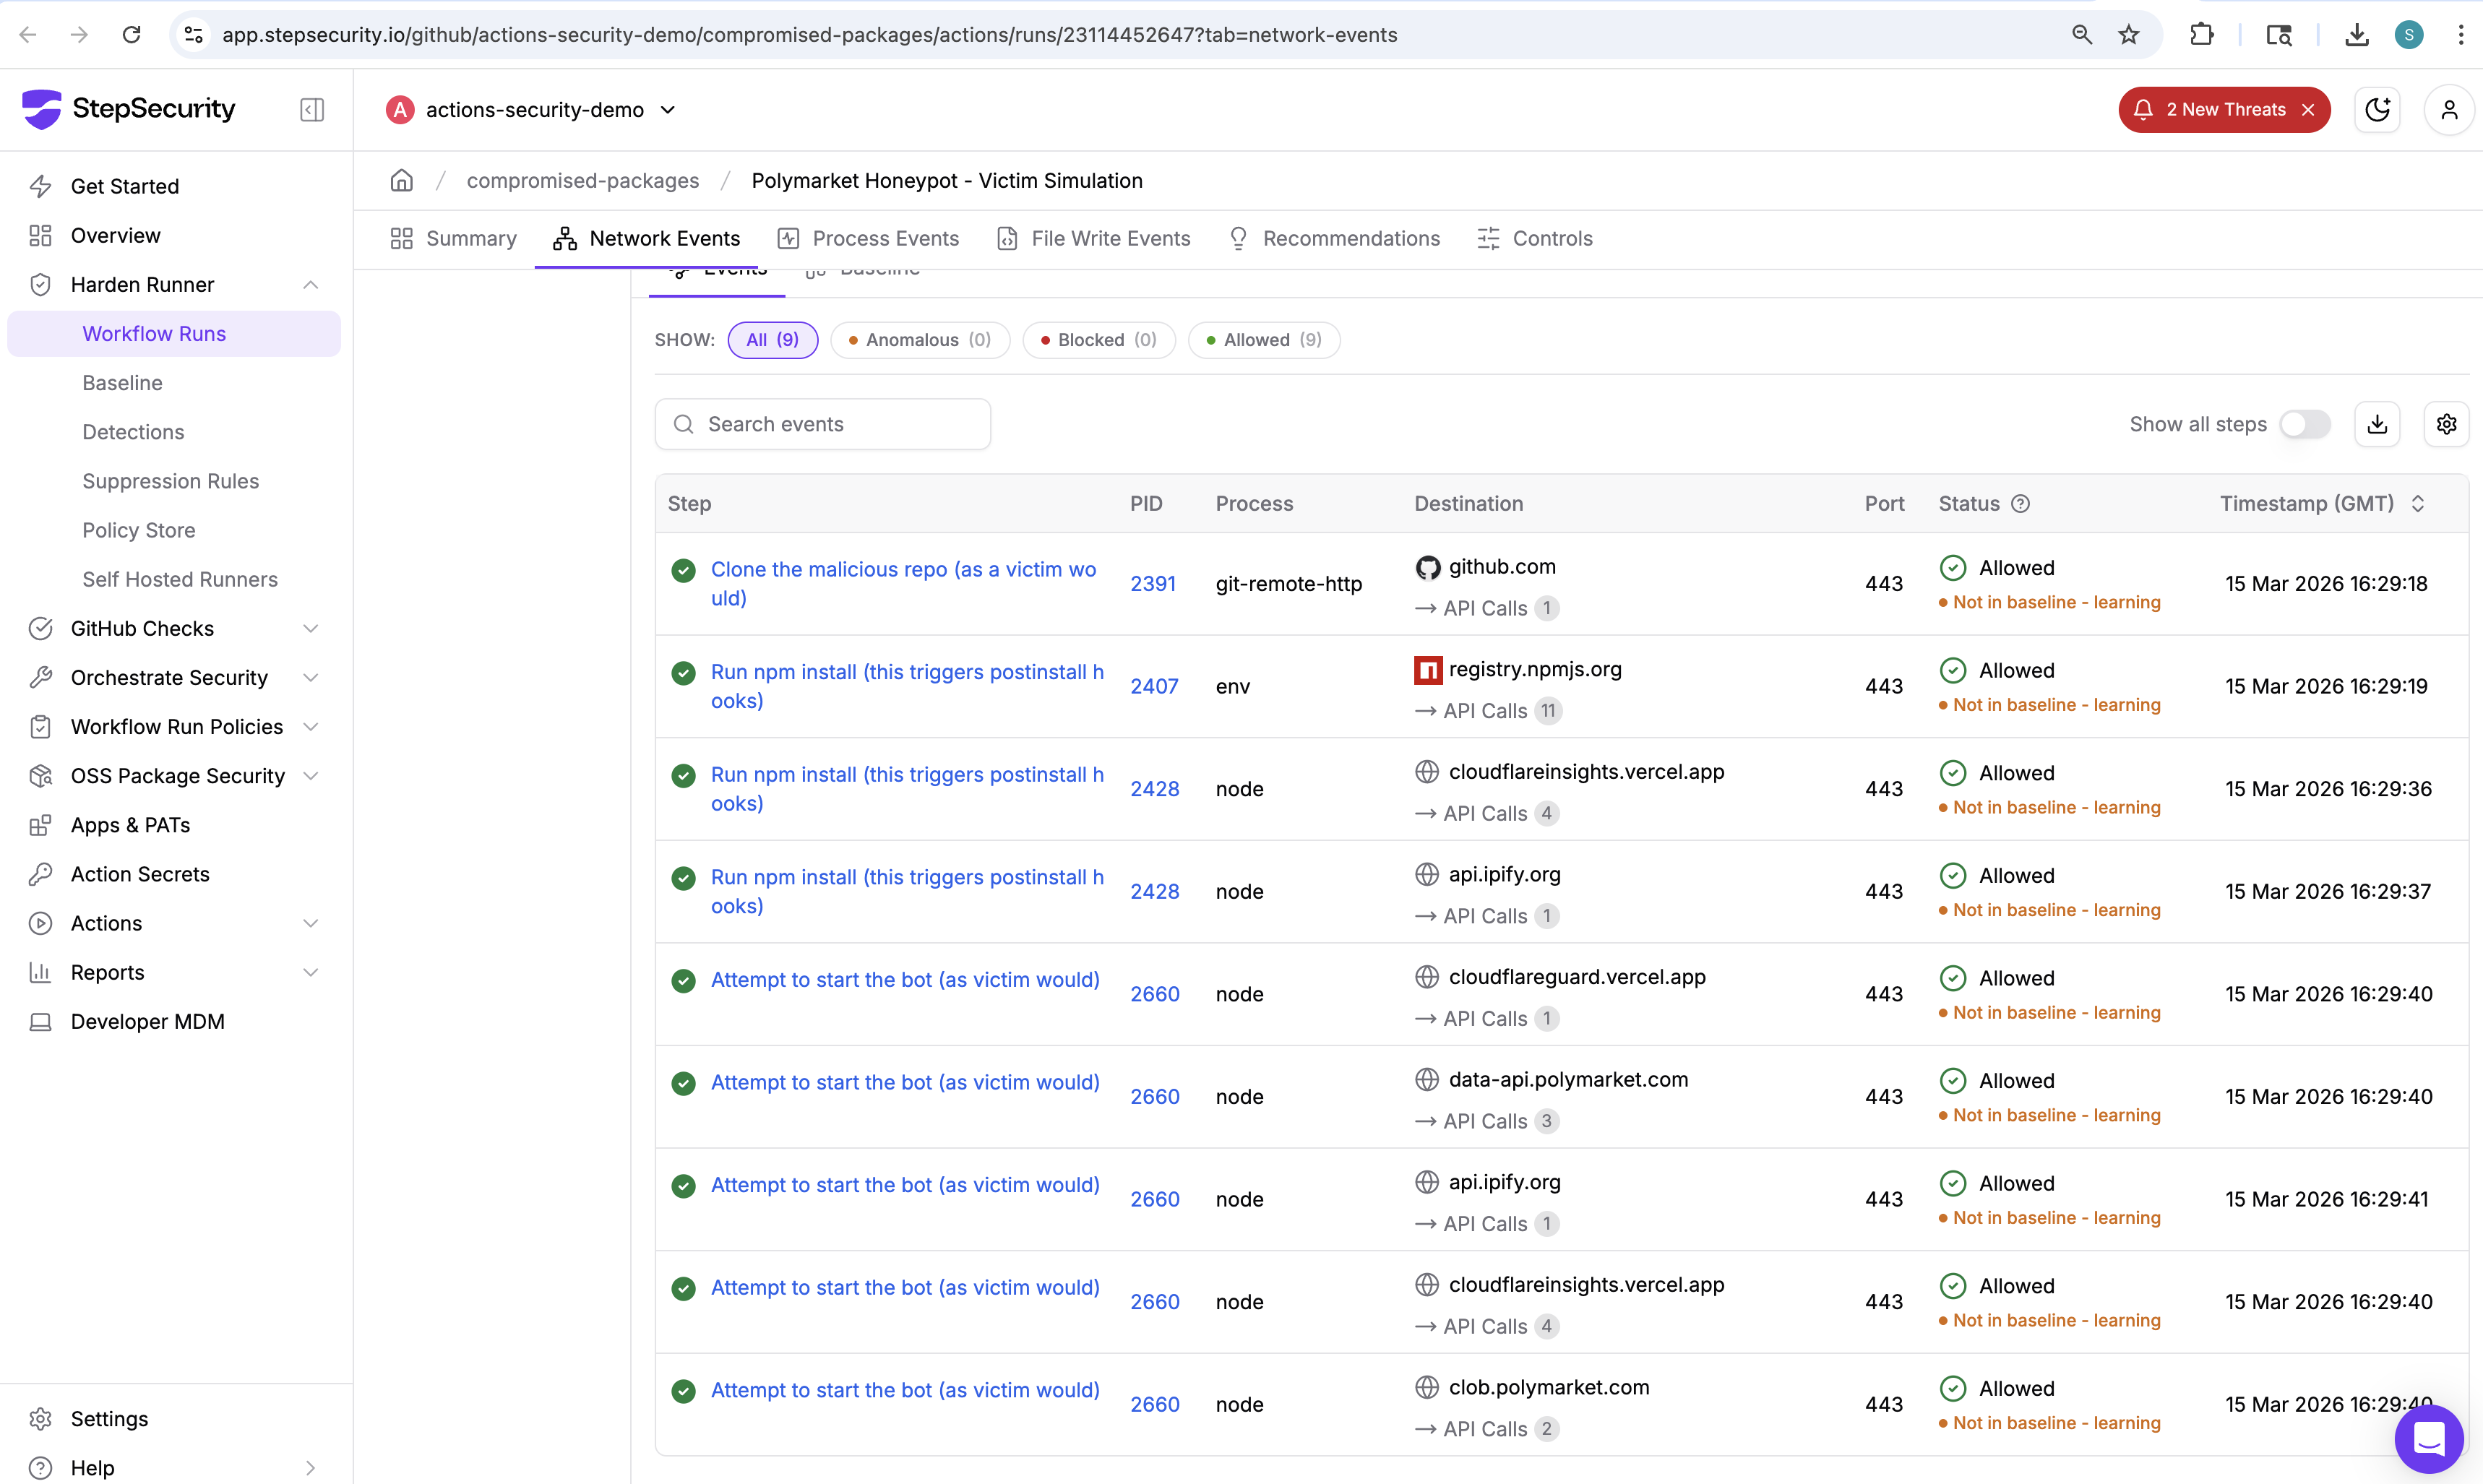
Task: Expand the OSS Package Security section
Action: click(310, 776)
